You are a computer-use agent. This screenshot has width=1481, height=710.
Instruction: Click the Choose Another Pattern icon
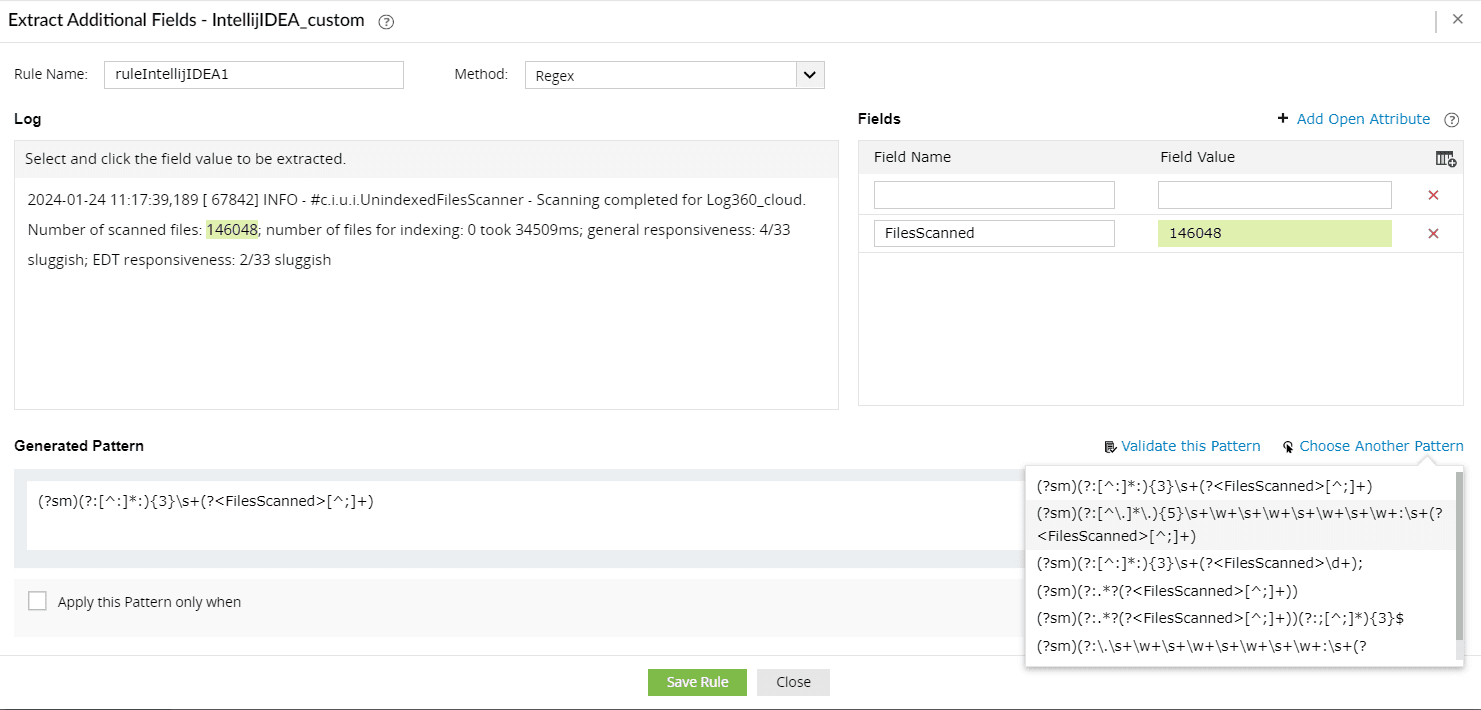tap(1288, 447)
